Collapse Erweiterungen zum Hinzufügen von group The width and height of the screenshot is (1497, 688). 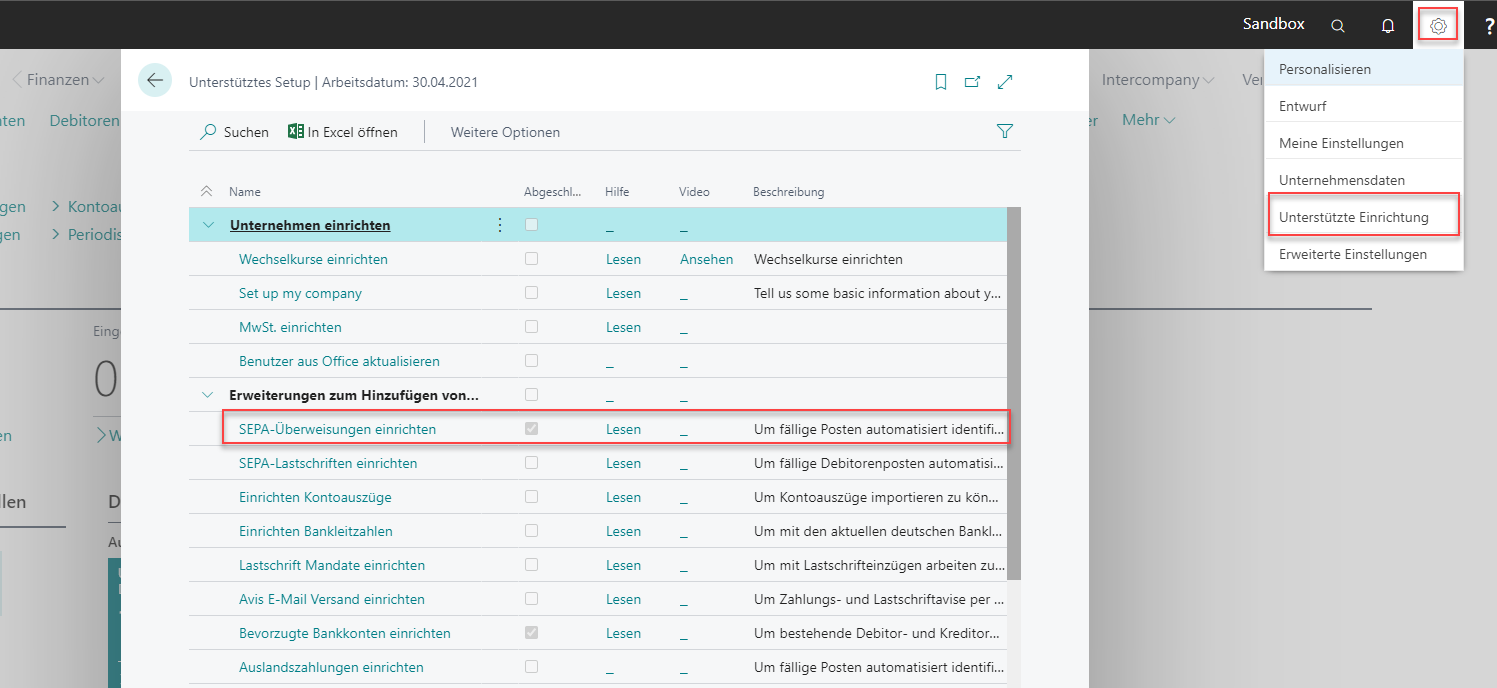coord(208,395)
